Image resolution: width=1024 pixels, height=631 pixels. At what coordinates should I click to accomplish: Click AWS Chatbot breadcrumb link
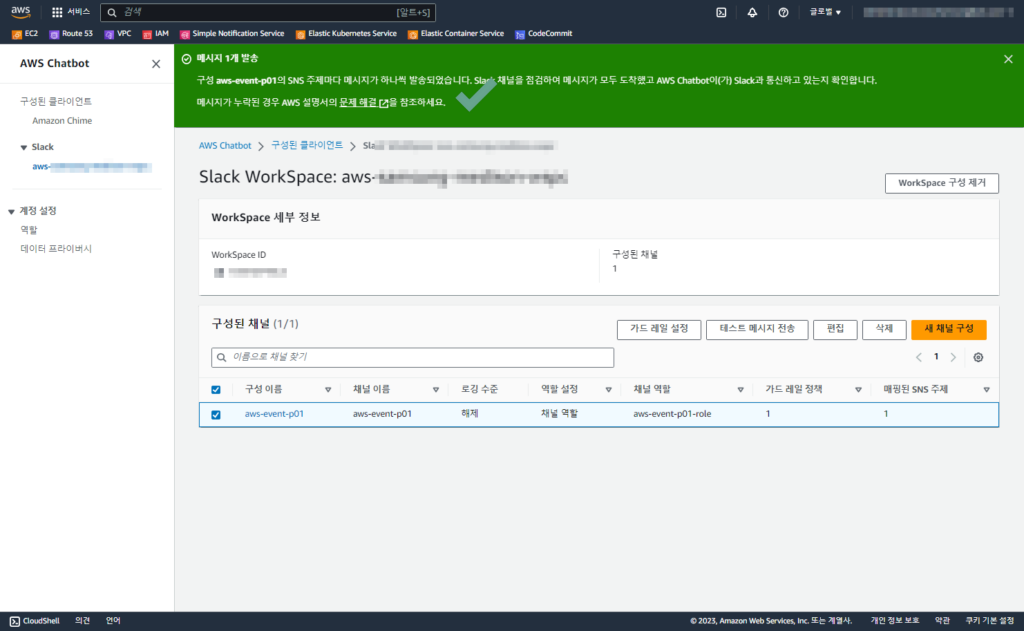tap(225, 146)
